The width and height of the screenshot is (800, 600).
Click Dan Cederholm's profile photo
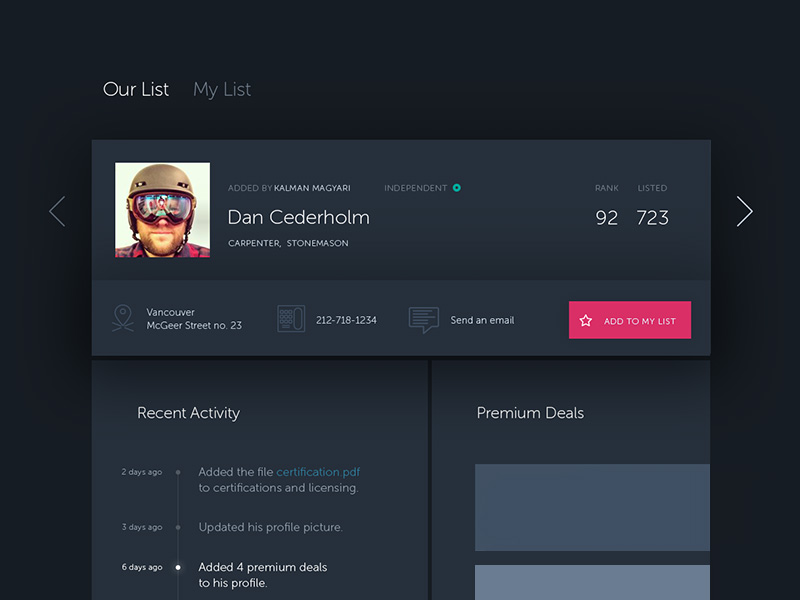pyautogui.click(x=162, y=211)
